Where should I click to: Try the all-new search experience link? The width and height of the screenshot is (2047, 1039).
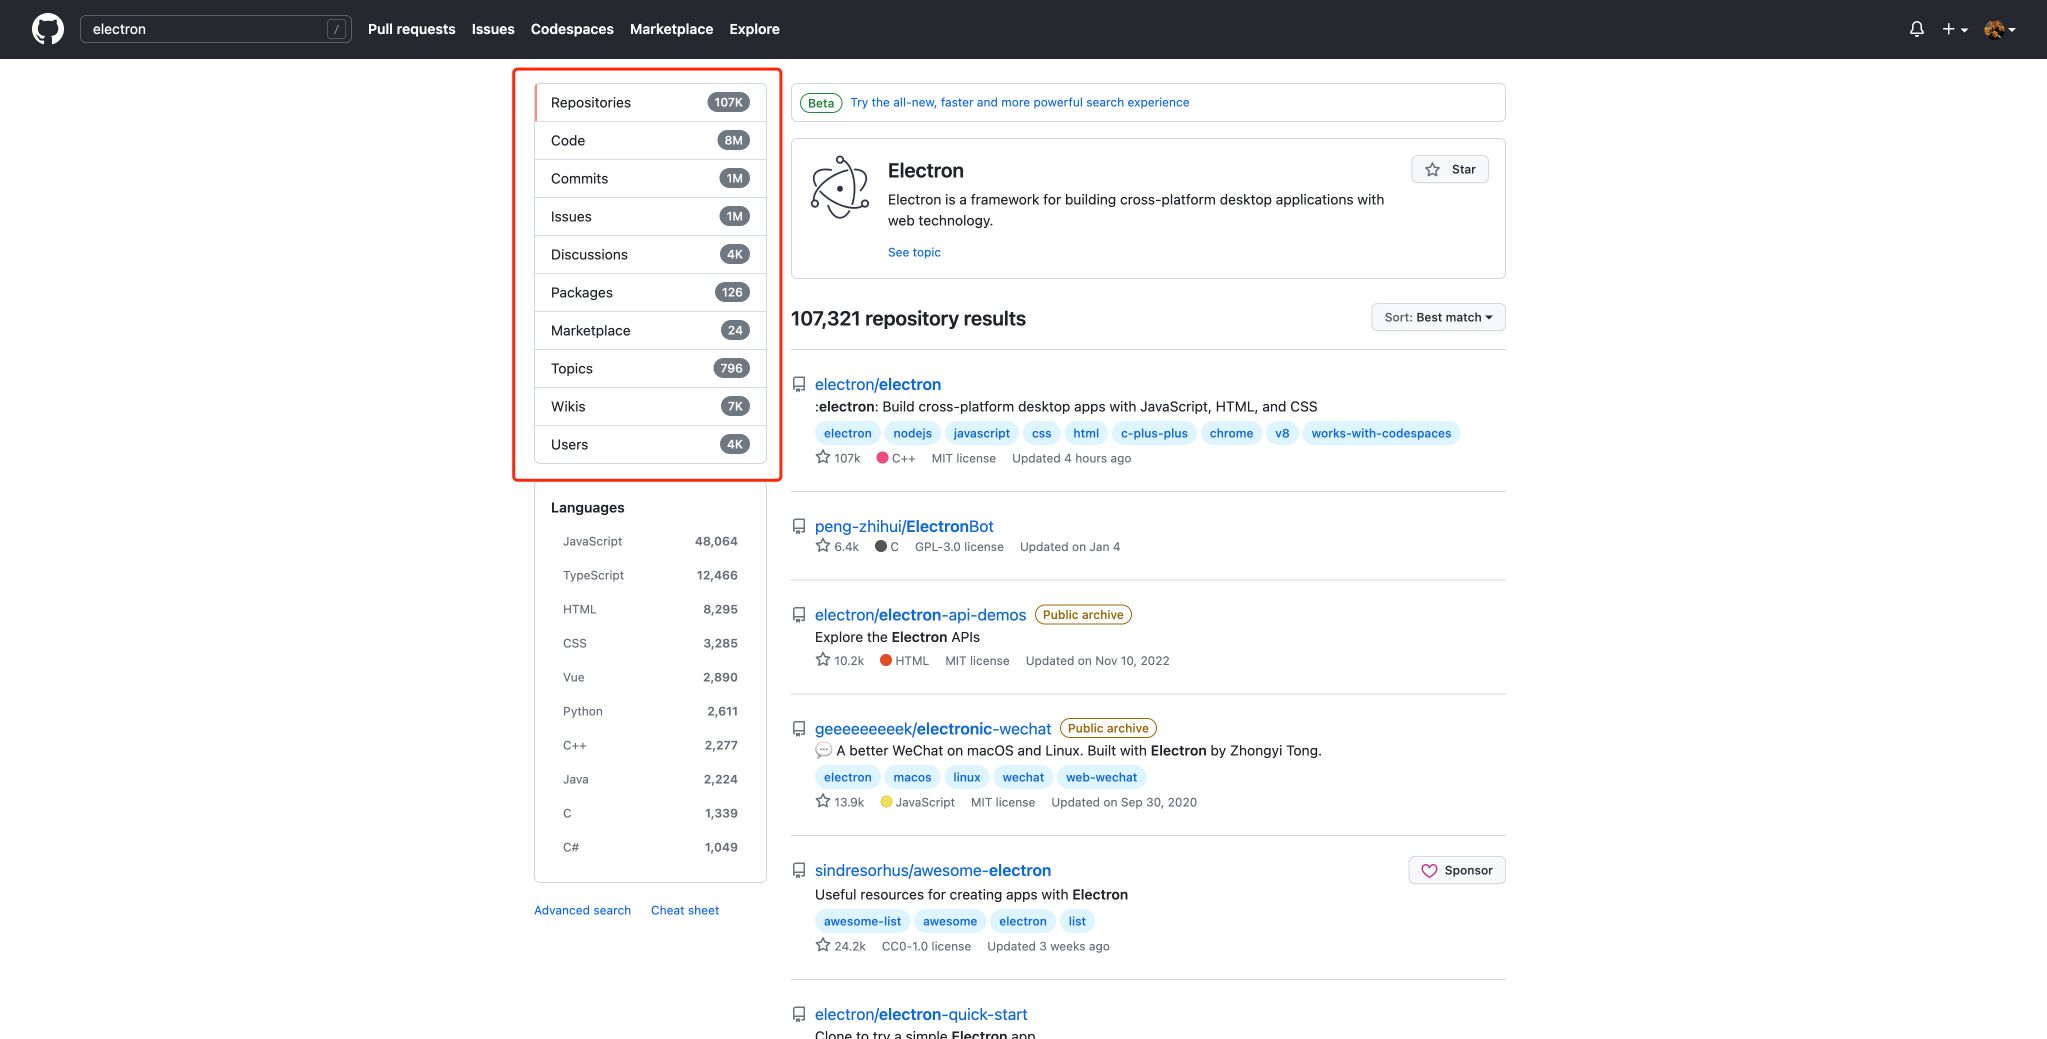tap(1020, 102)
